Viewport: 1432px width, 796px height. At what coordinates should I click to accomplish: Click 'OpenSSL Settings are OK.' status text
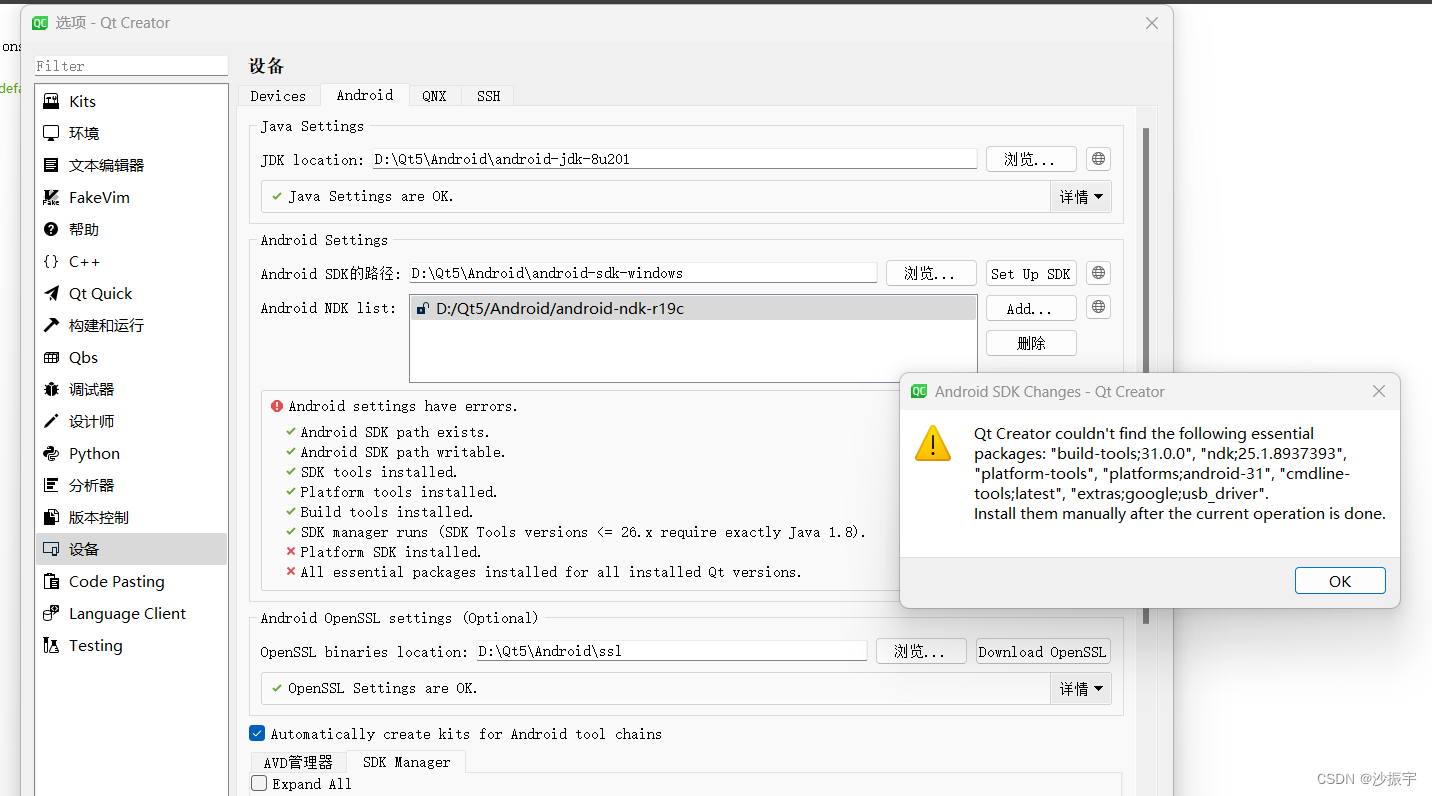point(383,688)
